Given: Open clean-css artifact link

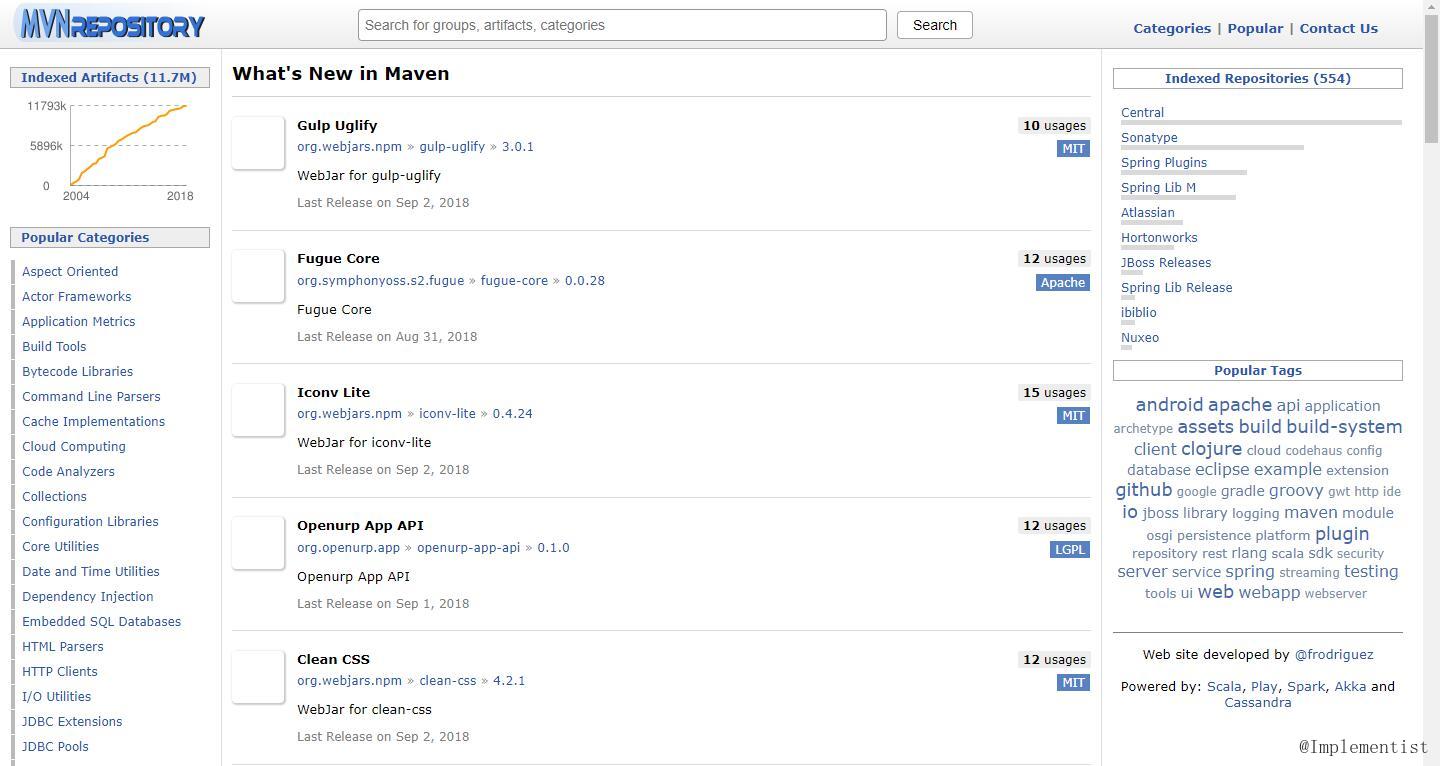Looking at the screenshot, I should (x=448, y=680).
